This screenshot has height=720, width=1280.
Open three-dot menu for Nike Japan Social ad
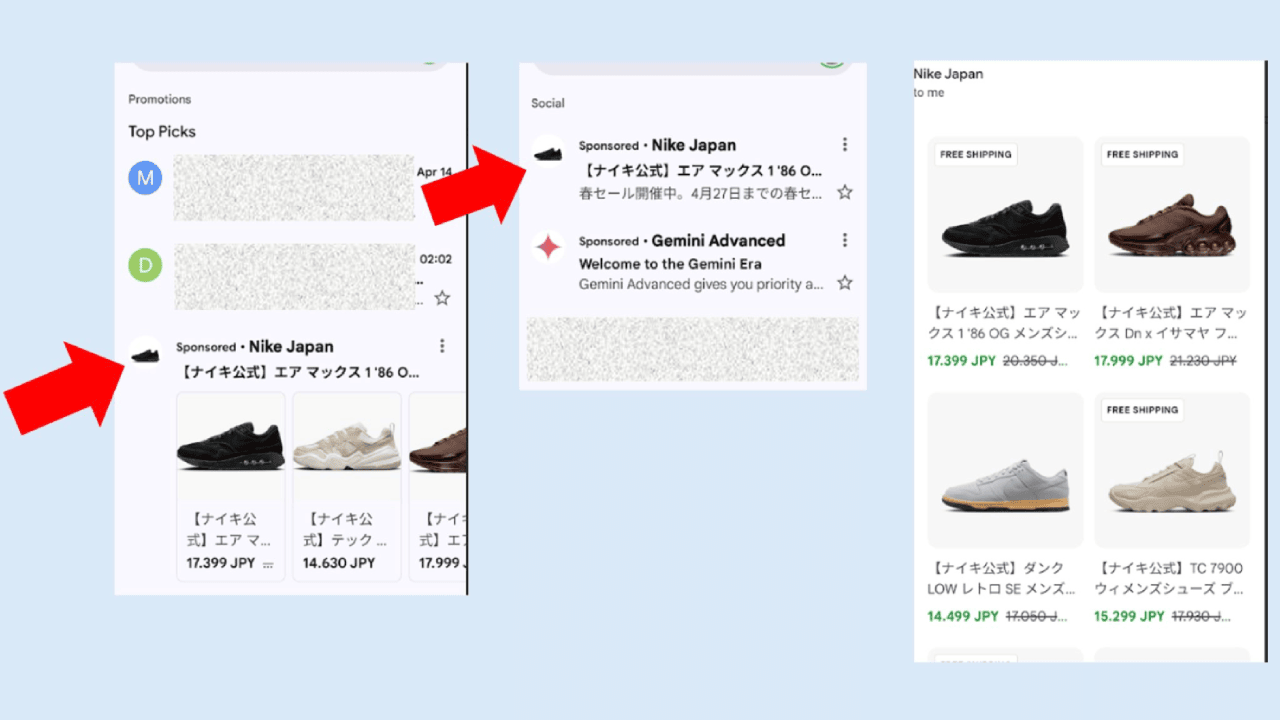(845, 145)
